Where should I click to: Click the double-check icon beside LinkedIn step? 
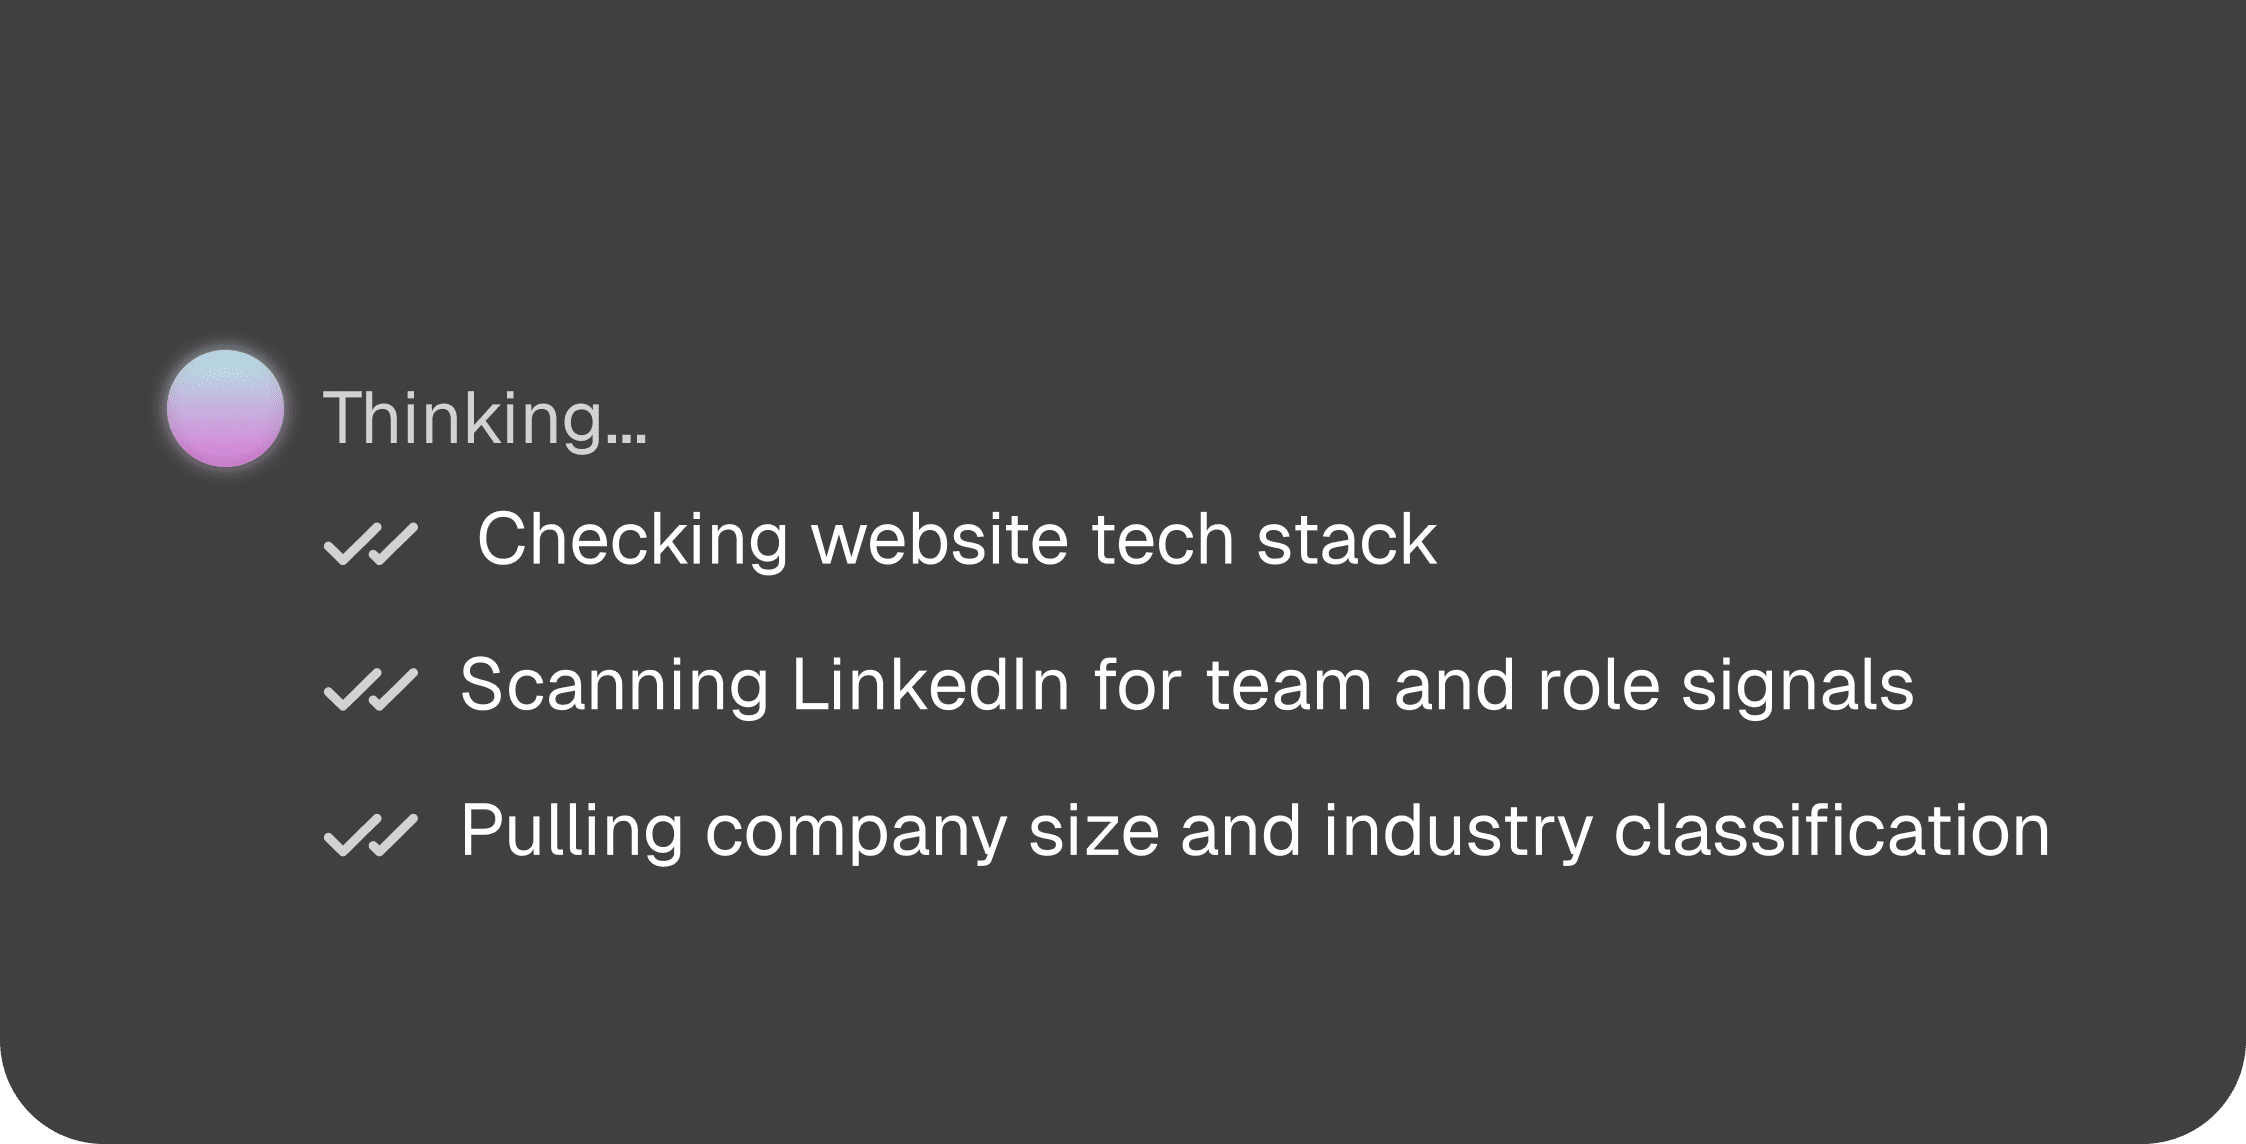pyautogui.click(x=370, y=690)
